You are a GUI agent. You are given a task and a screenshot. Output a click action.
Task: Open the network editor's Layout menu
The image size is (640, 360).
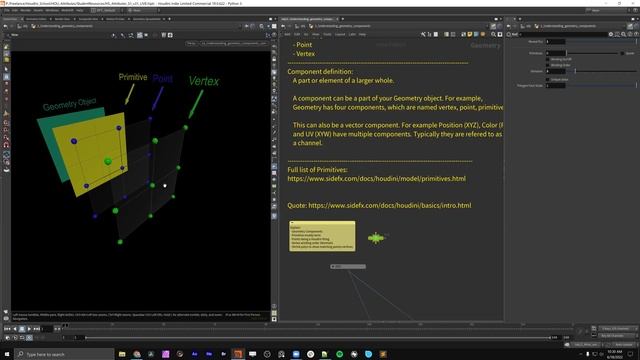tap(340, 34)
